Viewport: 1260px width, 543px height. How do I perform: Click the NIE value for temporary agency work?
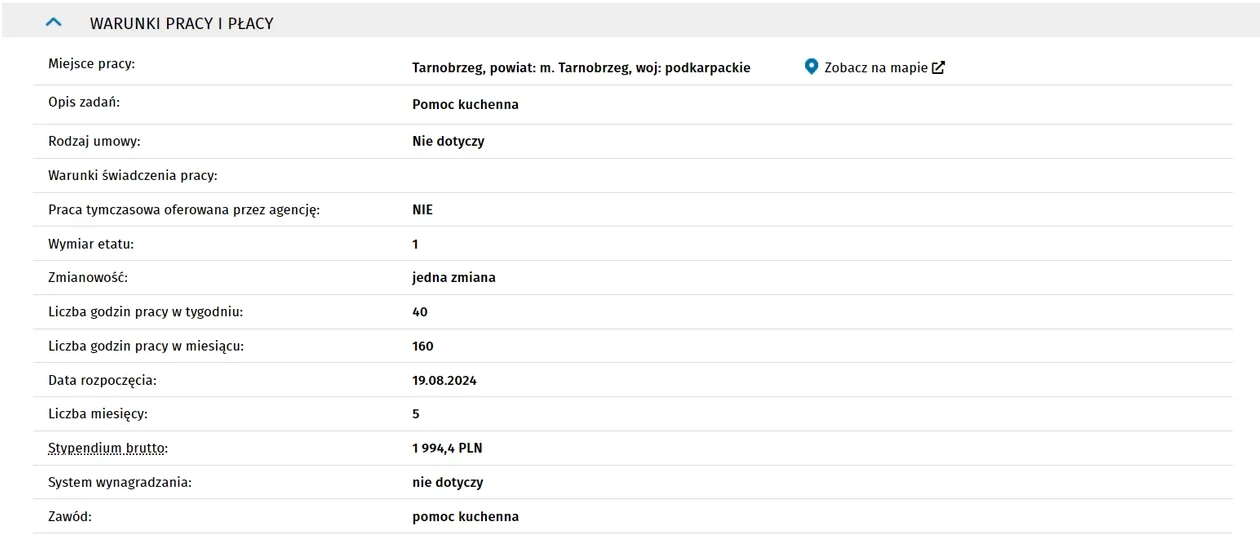click(x=422, y=210)
